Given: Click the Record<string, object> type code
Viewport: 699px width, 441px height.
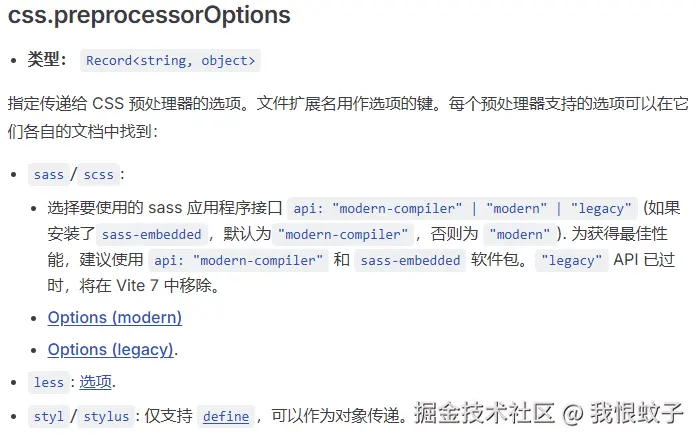Looking at the screenshot, I should pyautogui.click(x=170, y=61).
